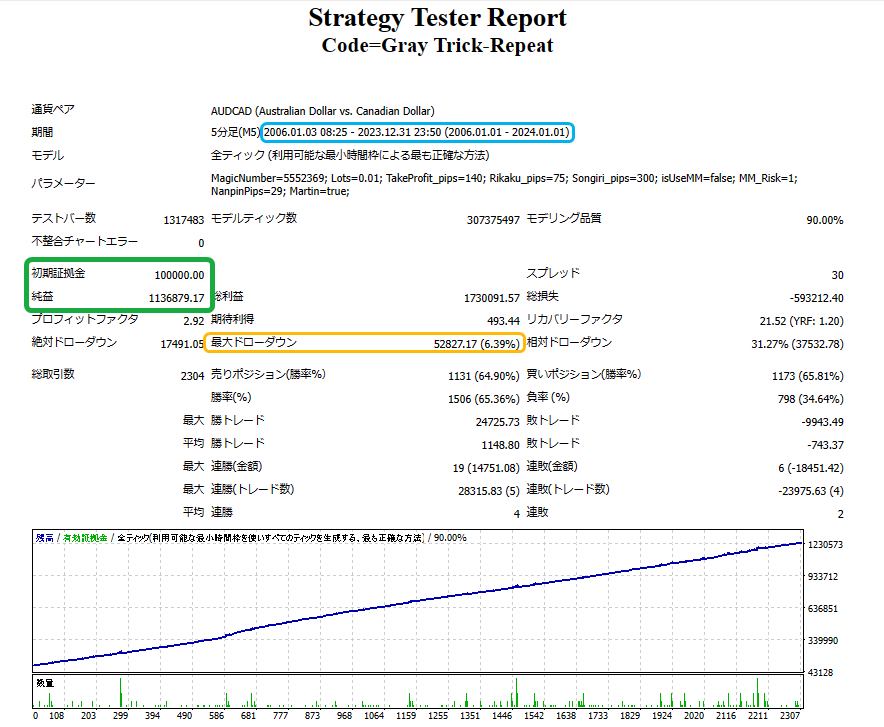Screen dimensions: 884x727
Task: Click the max drawdown '52827.17 (6.39%)'
Action: [476, 344]
